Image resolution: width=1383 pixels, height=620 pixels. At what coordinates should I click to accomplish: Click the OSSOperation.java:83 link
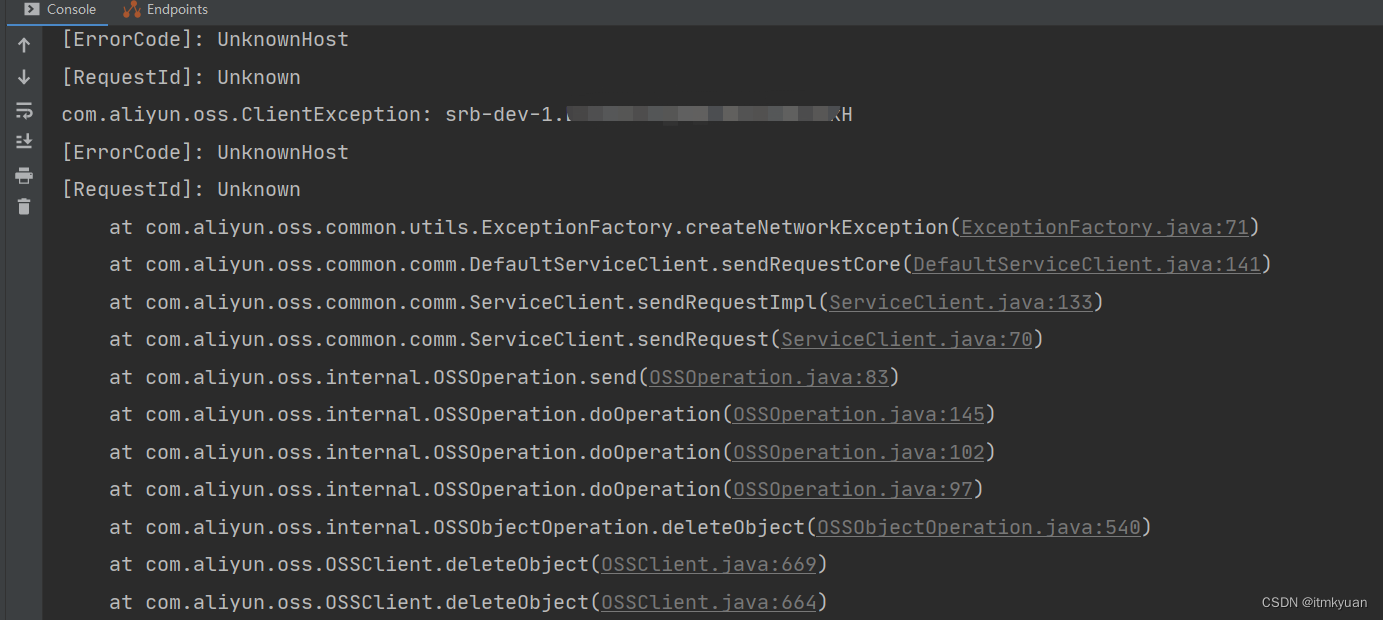tap(768, 377)
